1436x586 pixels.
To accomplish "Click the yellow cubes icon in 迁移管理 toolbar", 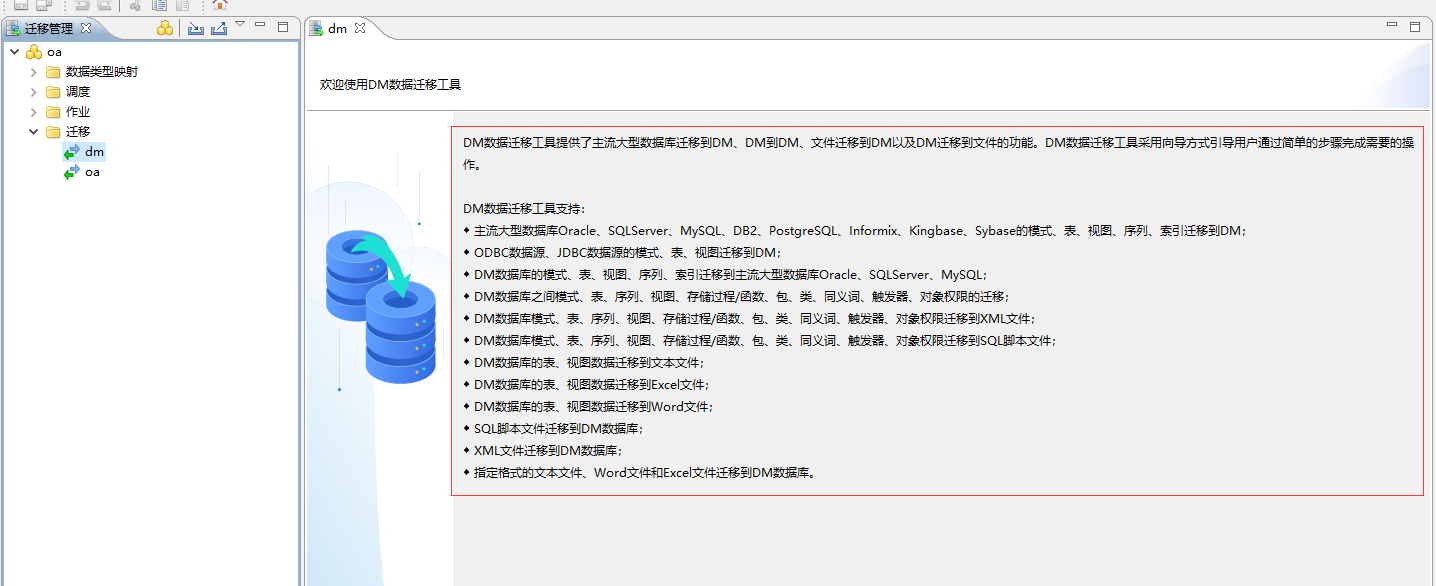I will coord(166,28).
